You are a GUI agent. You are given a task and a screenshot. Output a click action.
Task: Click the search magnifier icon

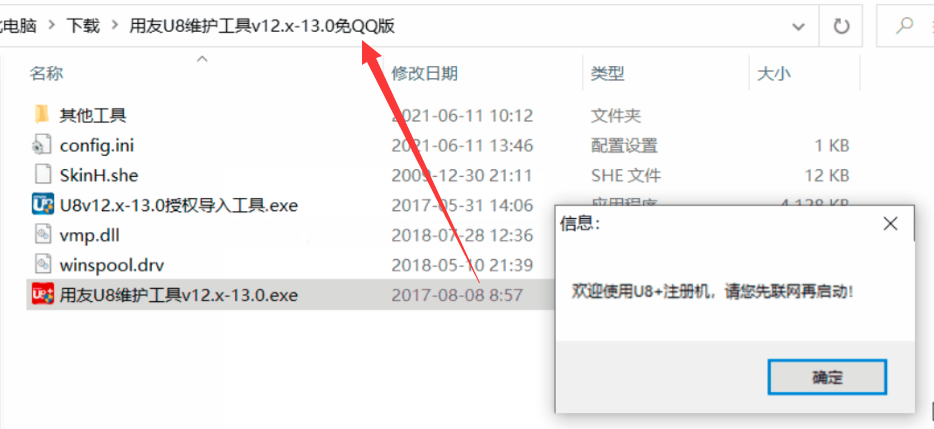click(905, 26)
